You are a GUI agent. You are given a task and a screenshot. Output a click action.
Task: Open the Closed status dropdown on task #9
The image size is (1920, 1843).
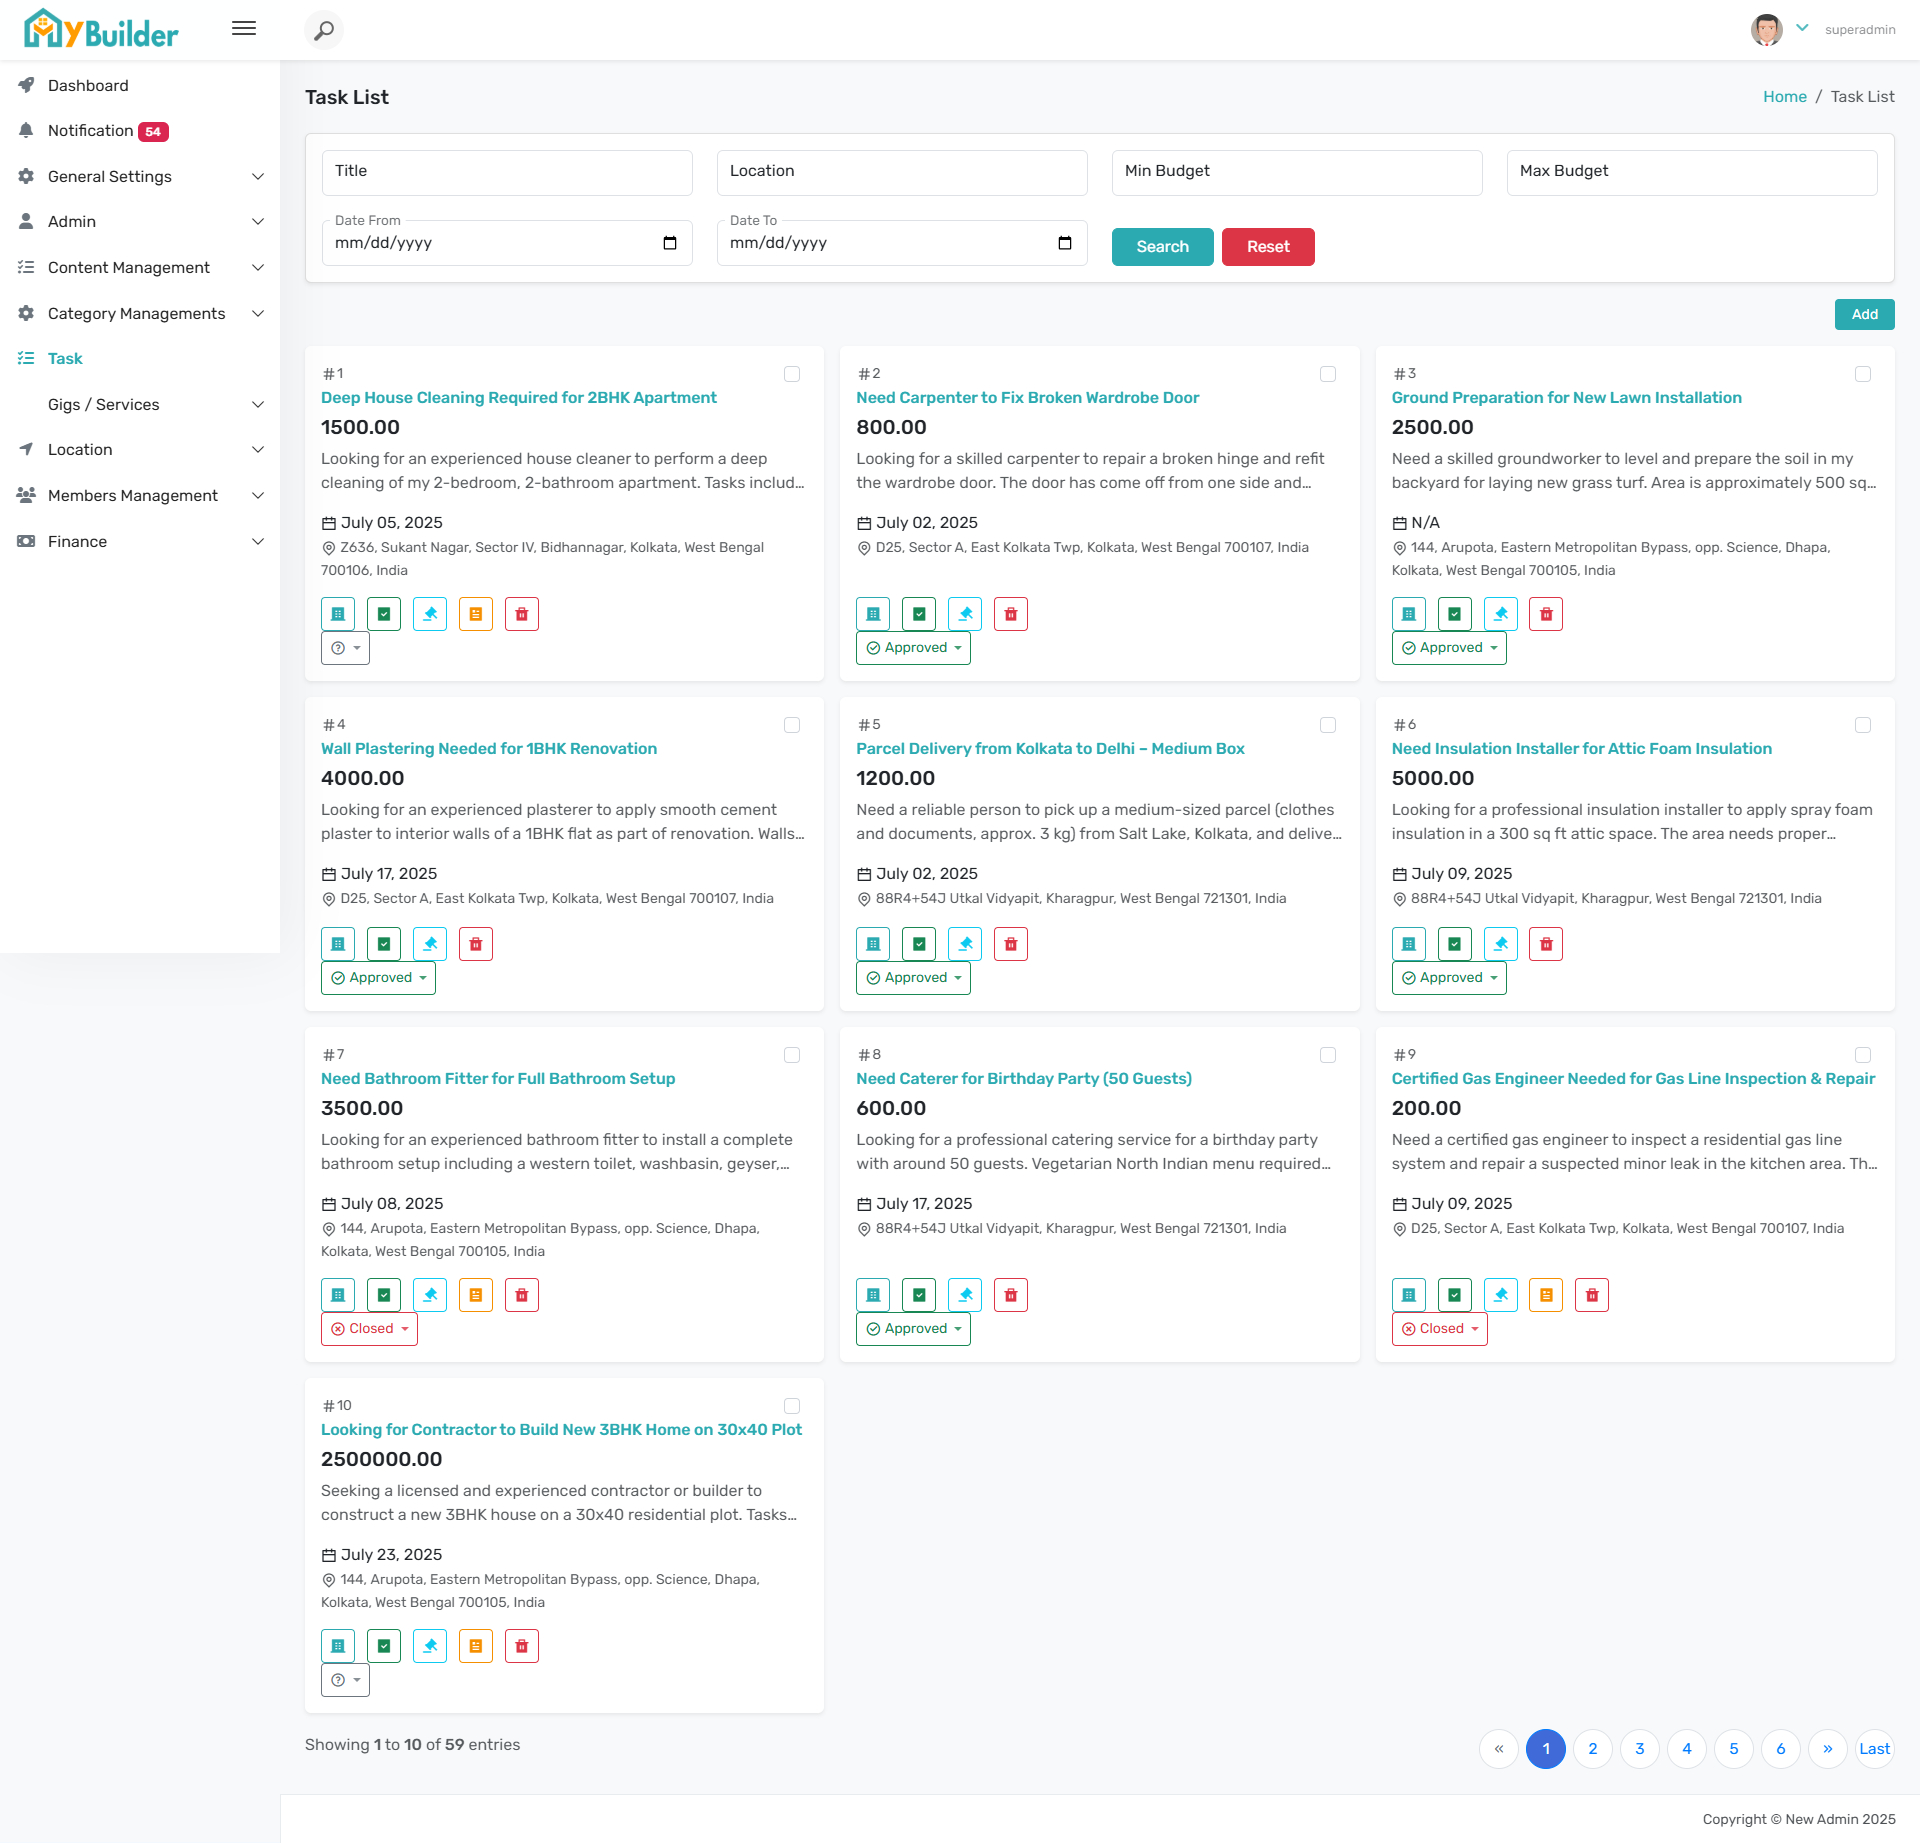pyautogui.click(x=1439, y=1329)
